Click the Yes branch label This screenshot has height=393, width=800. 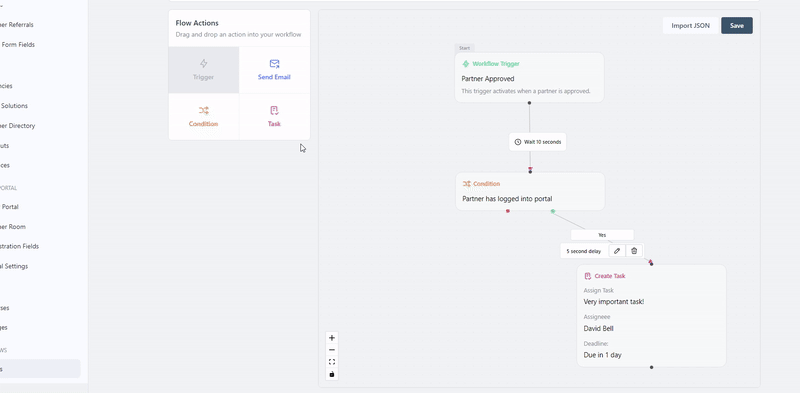tap(602, 235)
